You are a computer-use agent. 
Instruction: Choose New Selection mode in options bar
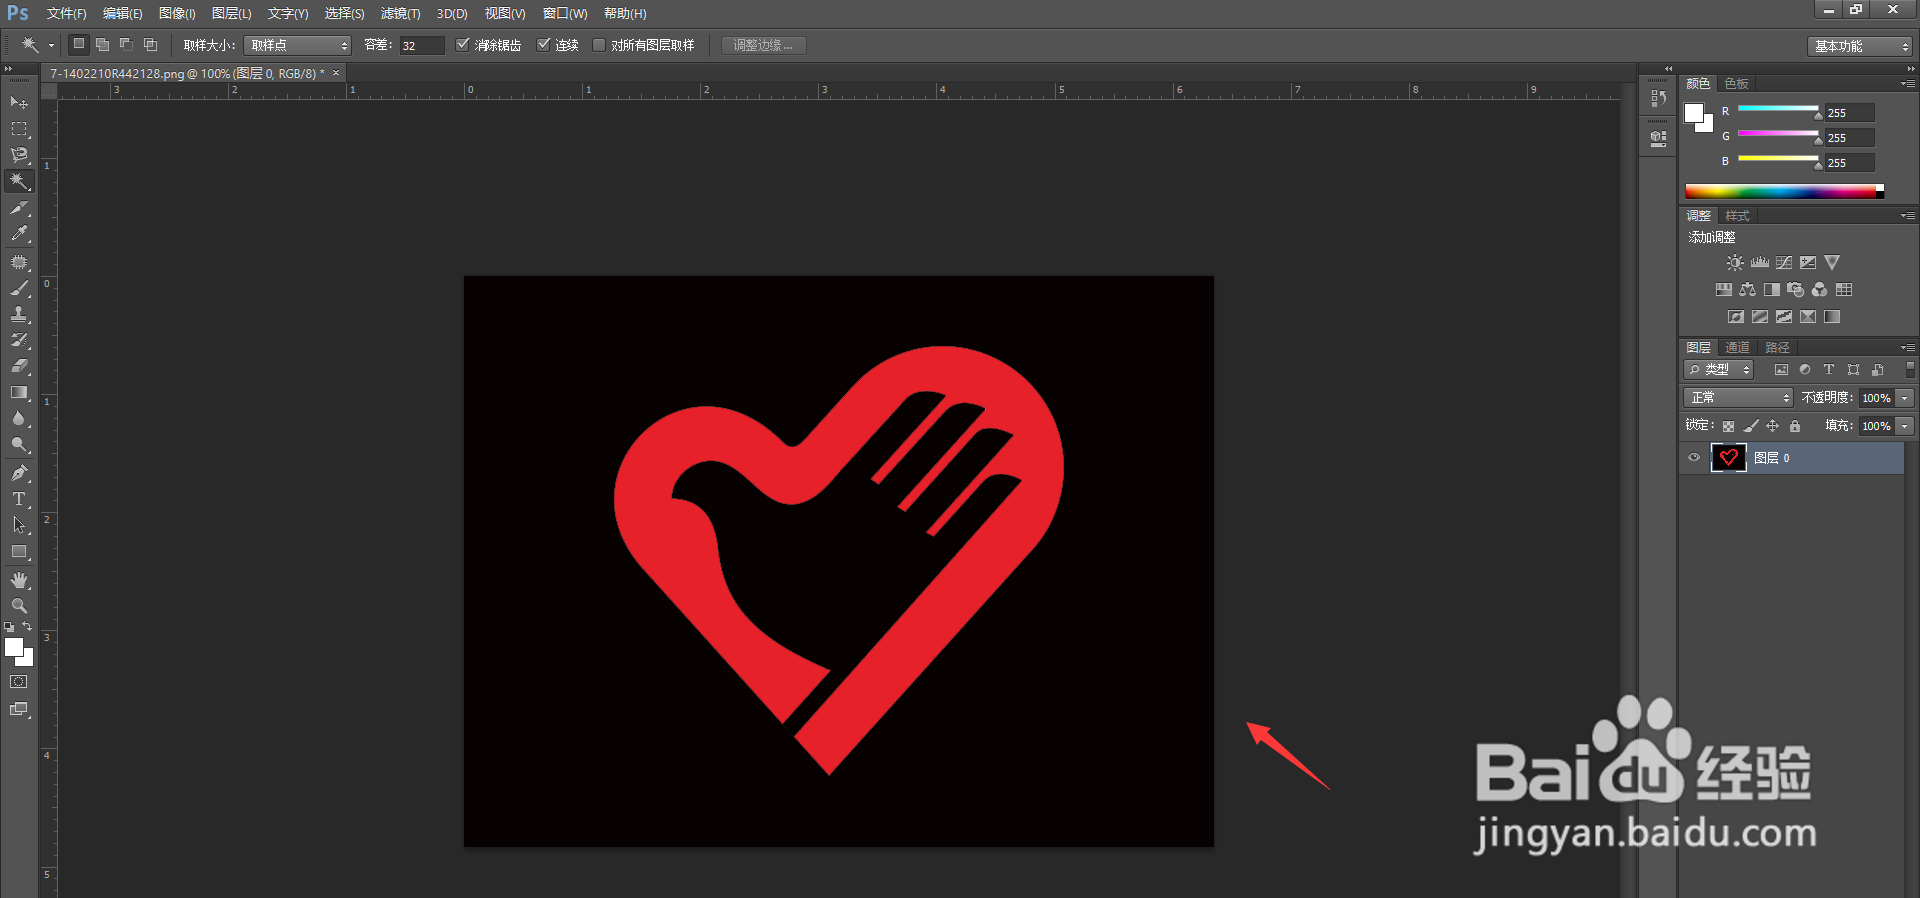coord(79,44)
